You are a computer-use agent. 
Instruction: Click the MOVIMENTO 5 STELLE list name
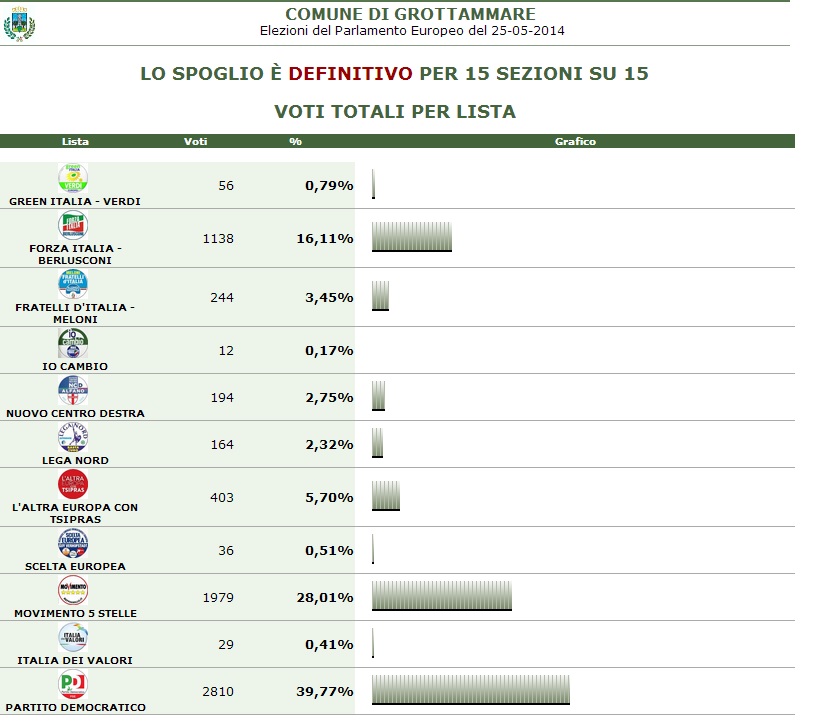pos(75,613)
